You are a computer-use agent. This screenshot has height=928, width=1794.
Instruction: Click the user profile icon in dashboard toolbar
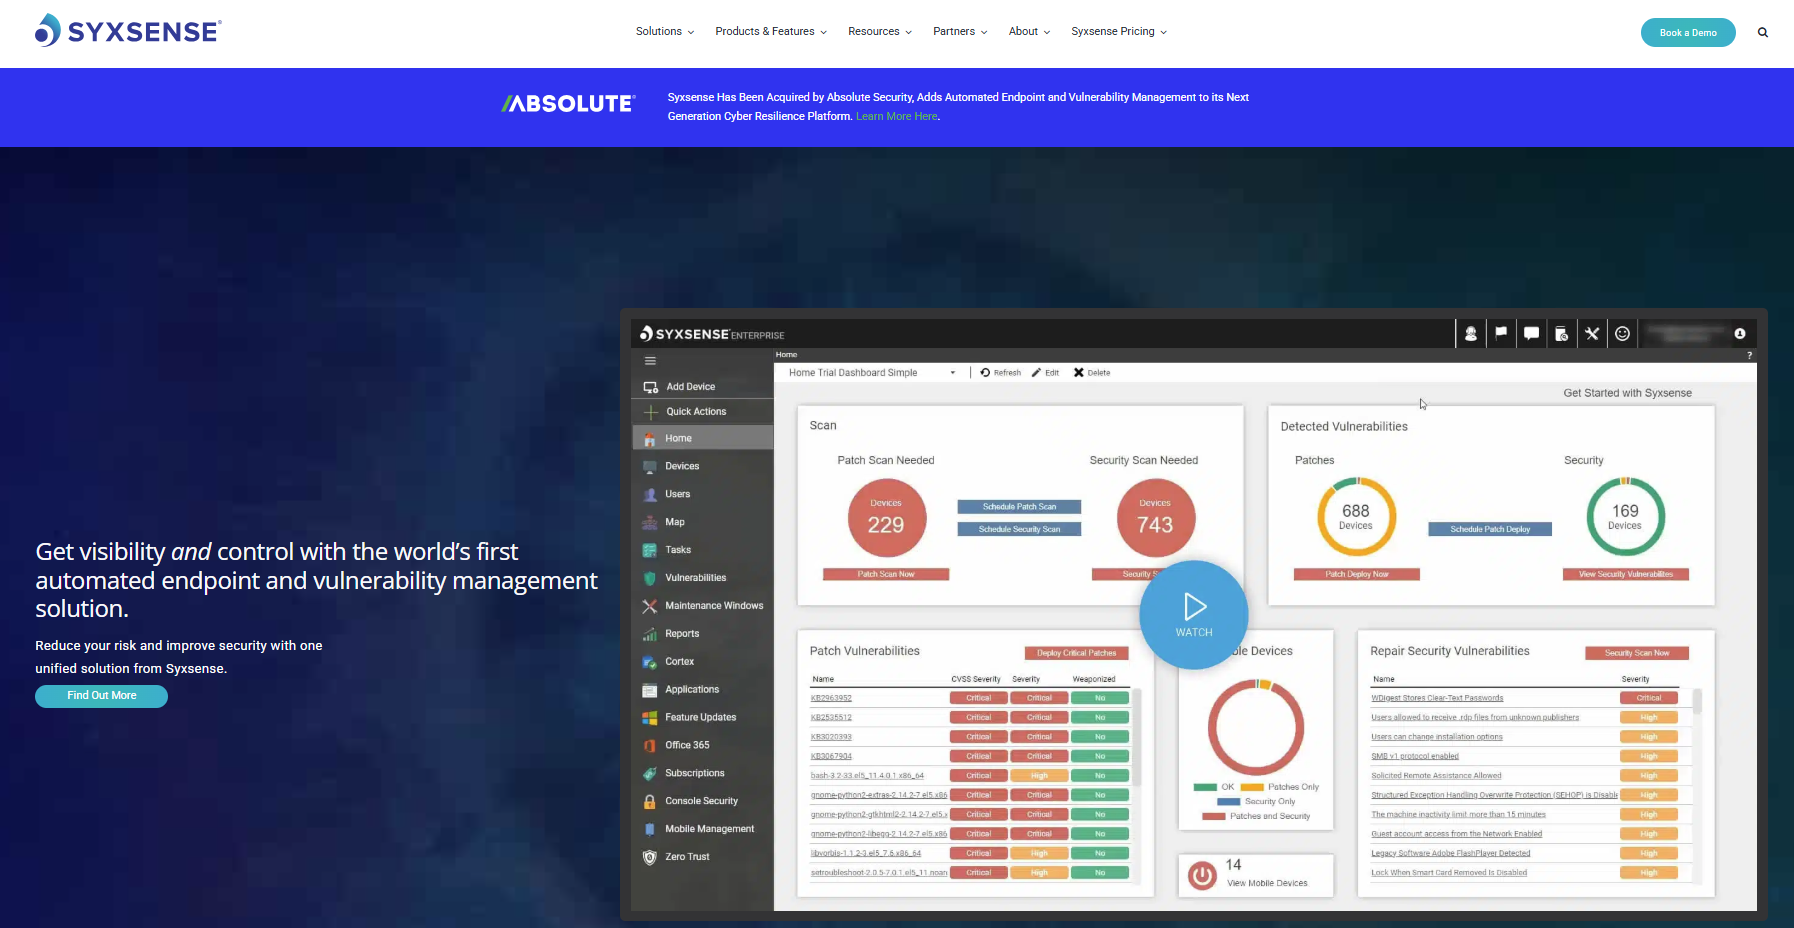click(x=1471, y=334)
